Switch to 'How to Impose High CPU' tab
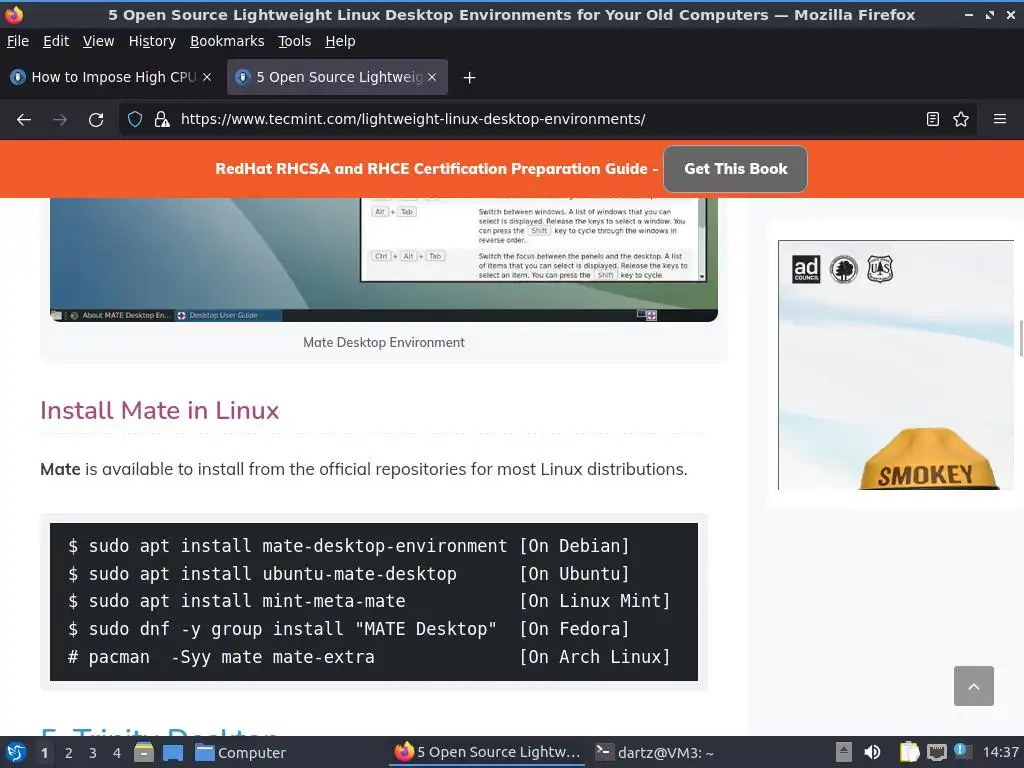Image resolution: width=1024 pixels, height=768 pixels. pyautogui.click(x=111, y=77)
